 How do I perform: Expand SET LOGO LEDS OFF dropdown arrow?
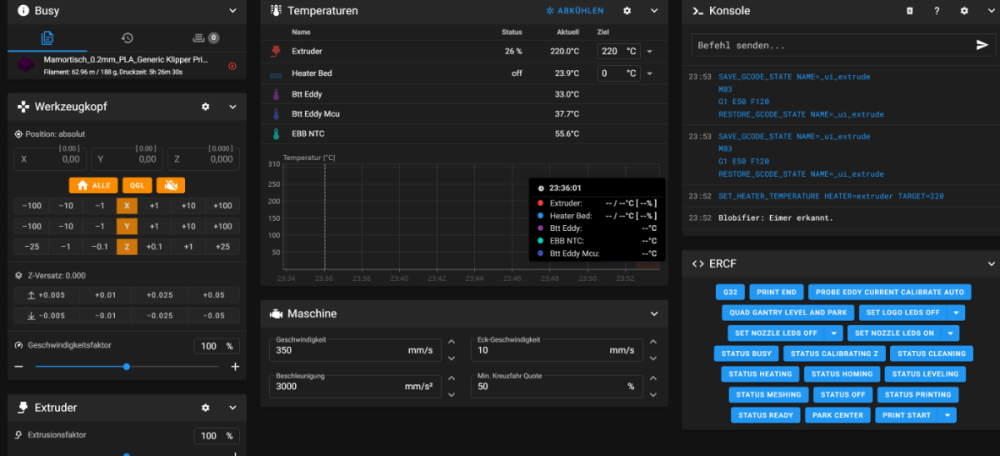pyautogui.click(x=956, y=313)
